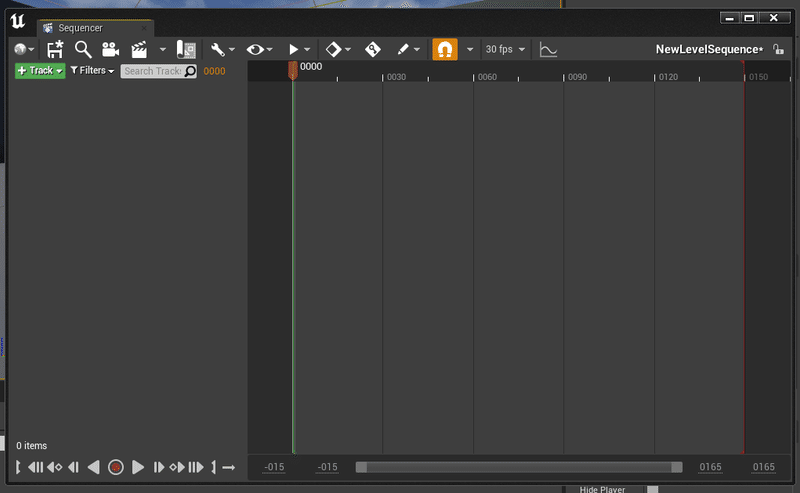
Task: Toggle the orange magnet snapping button
Action: click(445, 50)
